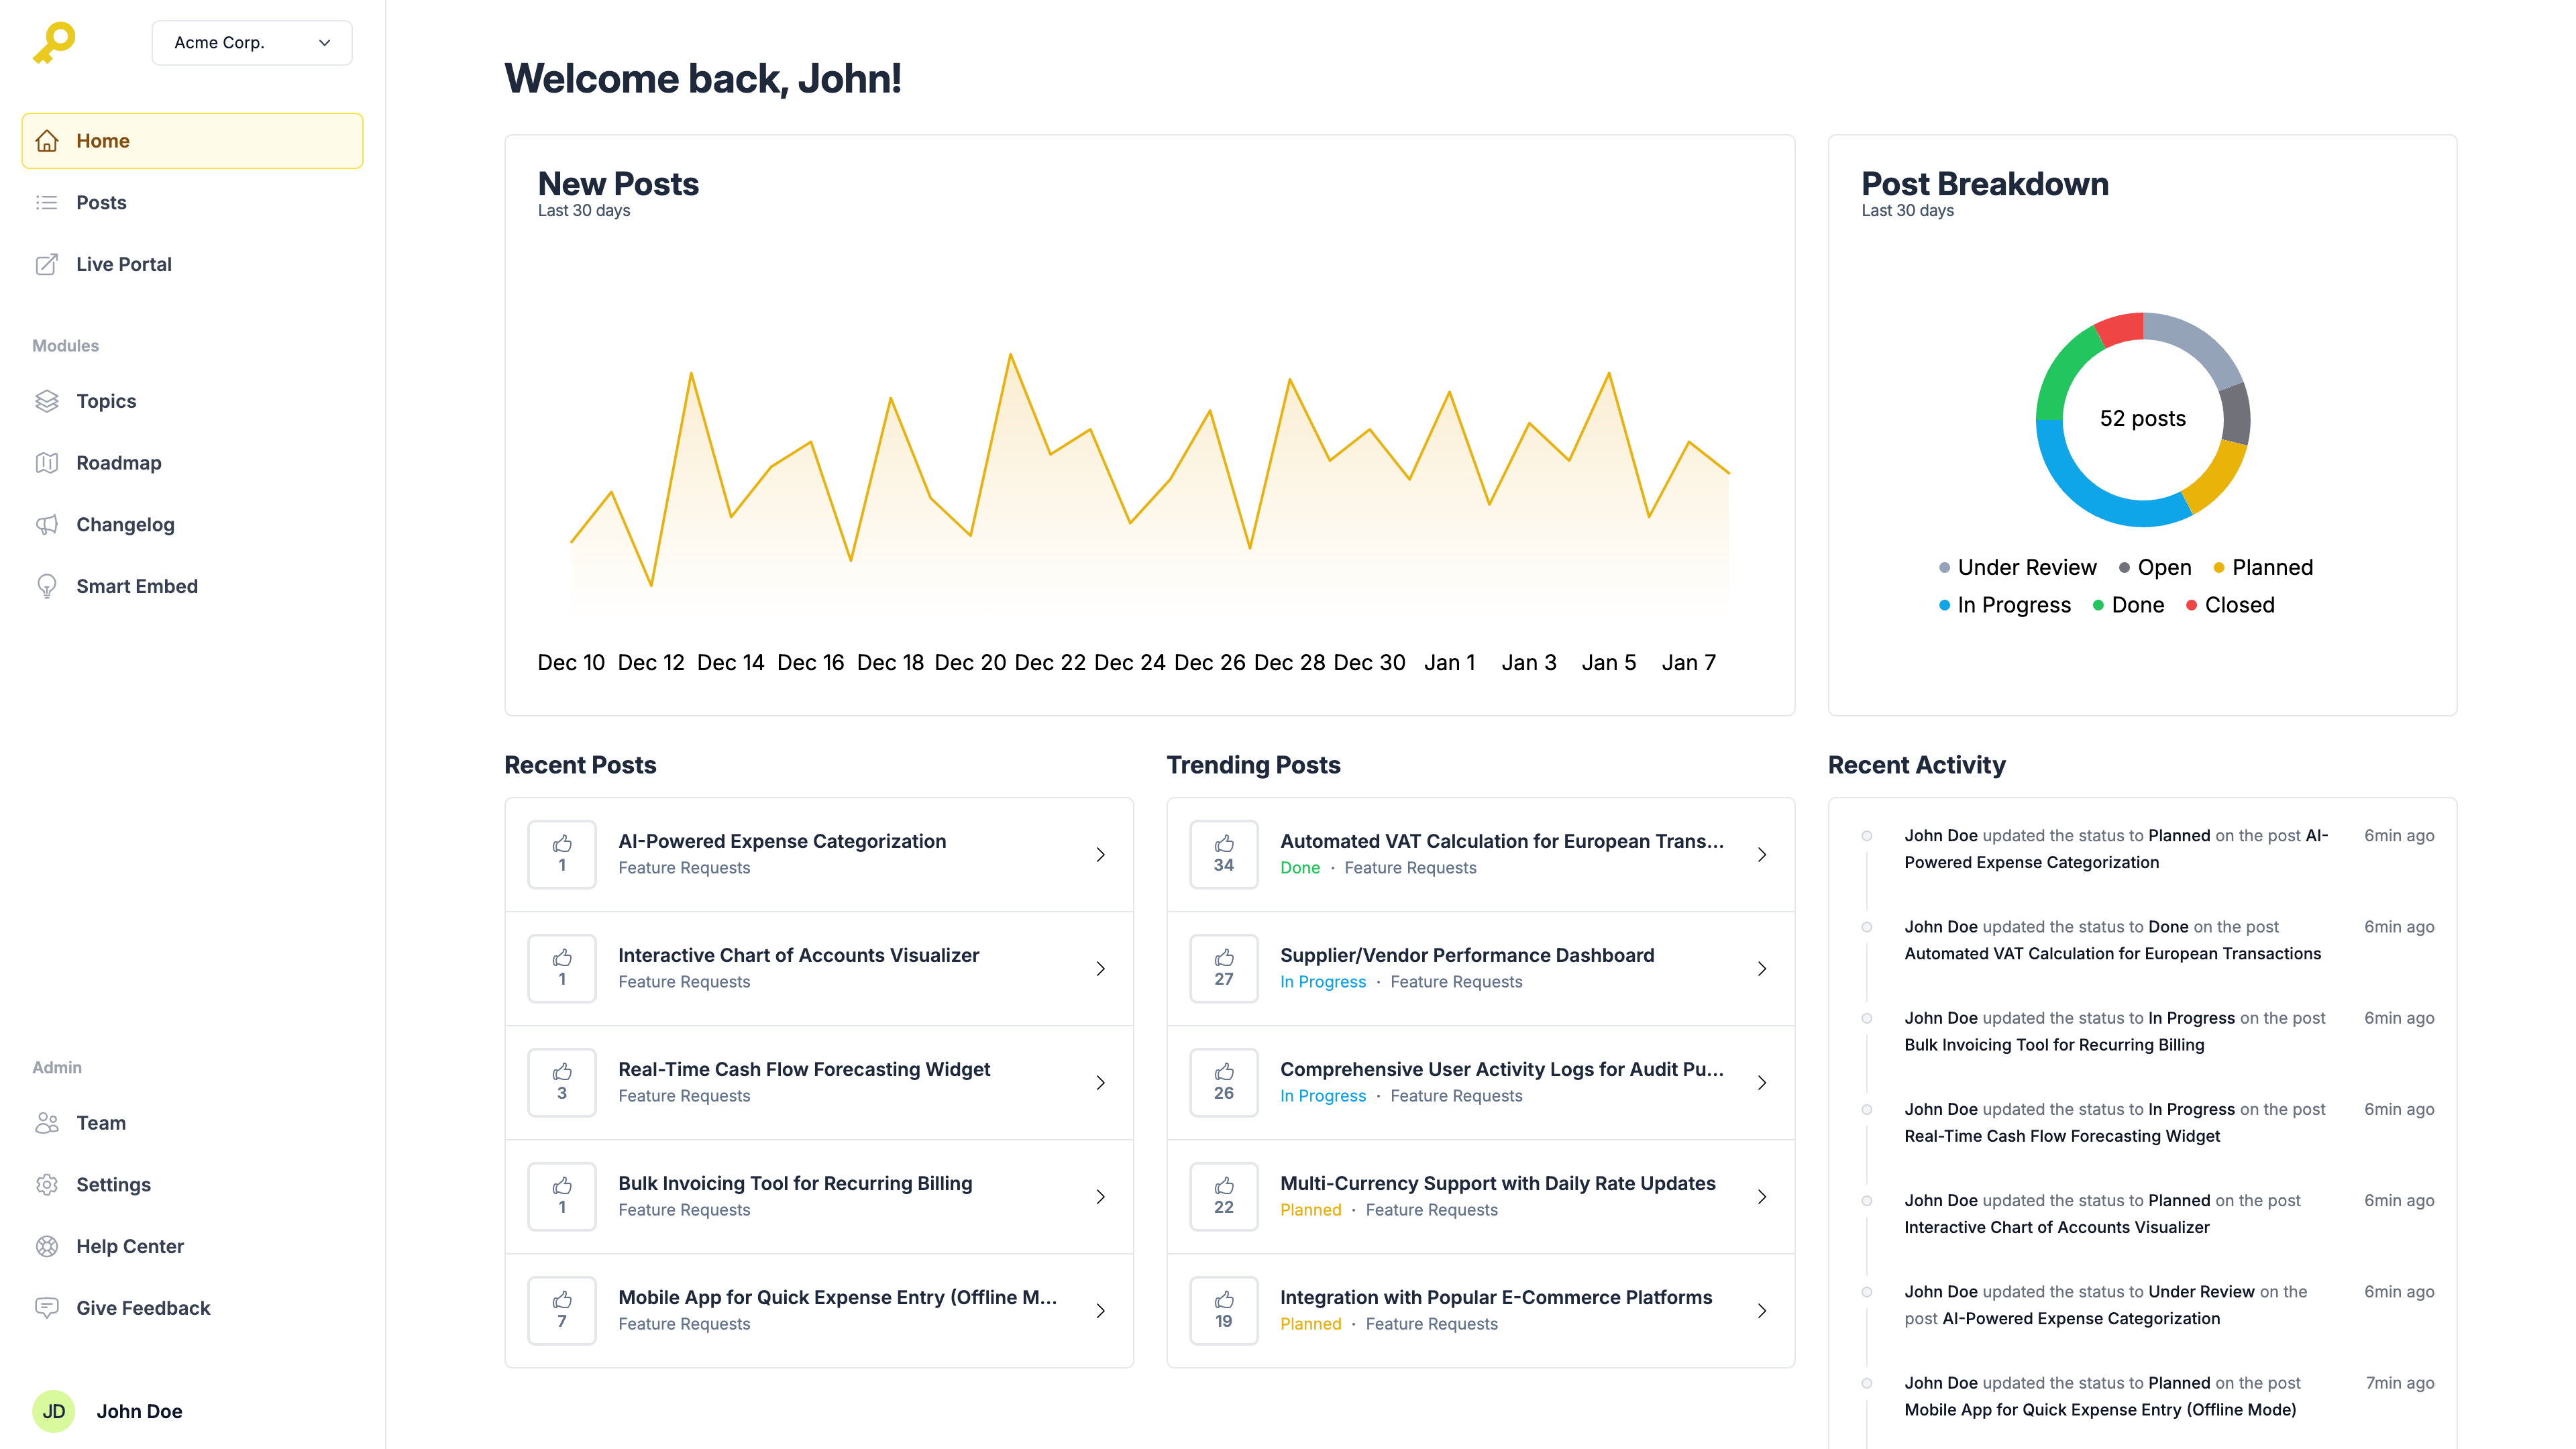
Task: Open Multi-Currency Support post chevron arrow
Action: click(1762, 1197)
